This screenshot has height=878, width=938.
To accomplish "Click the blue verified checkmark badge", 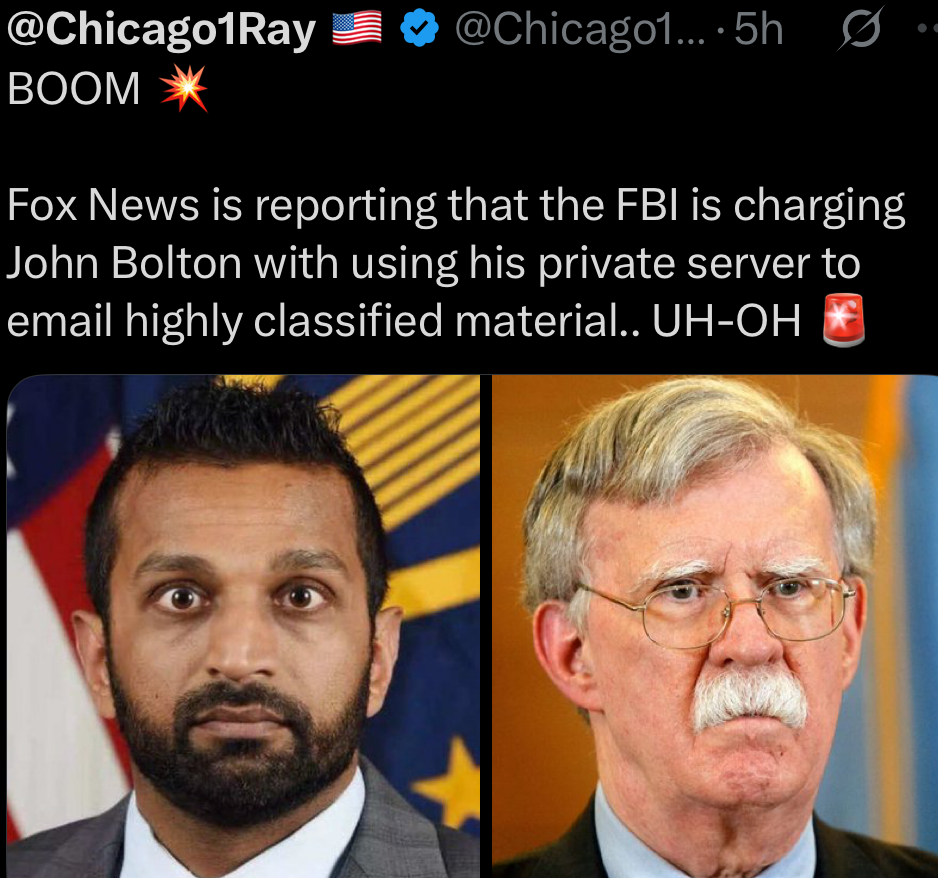I will pyautogui.click(x=419, y=28).
